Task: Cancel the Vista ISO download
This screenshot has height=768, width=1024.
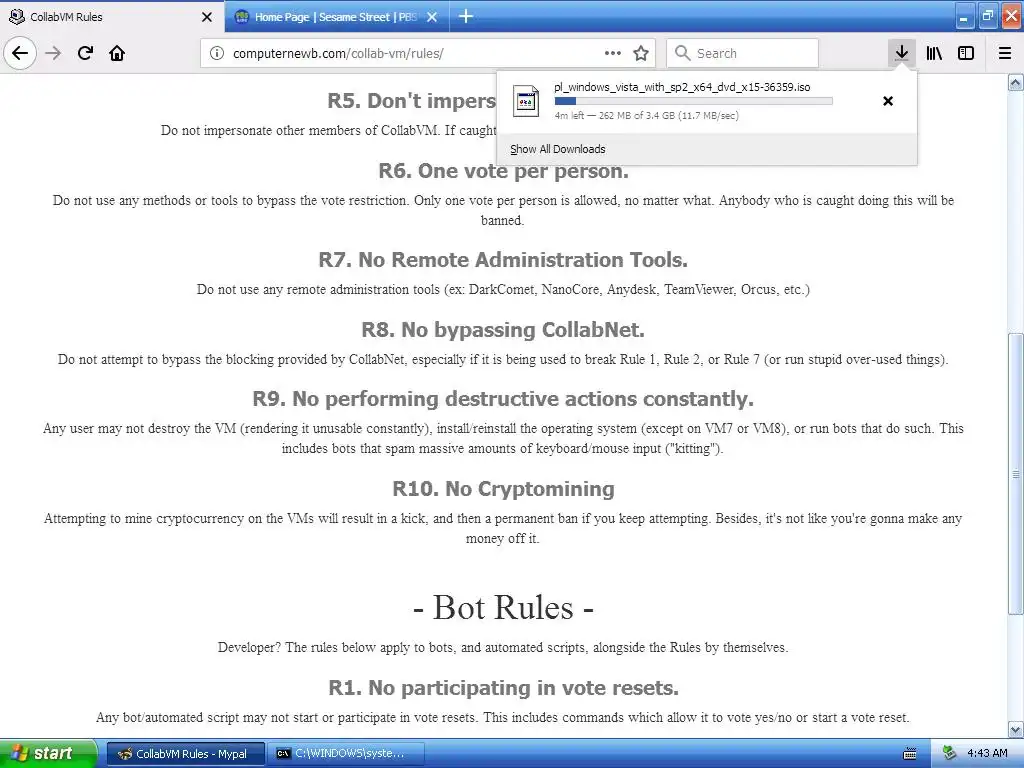Action: point(888,101)
